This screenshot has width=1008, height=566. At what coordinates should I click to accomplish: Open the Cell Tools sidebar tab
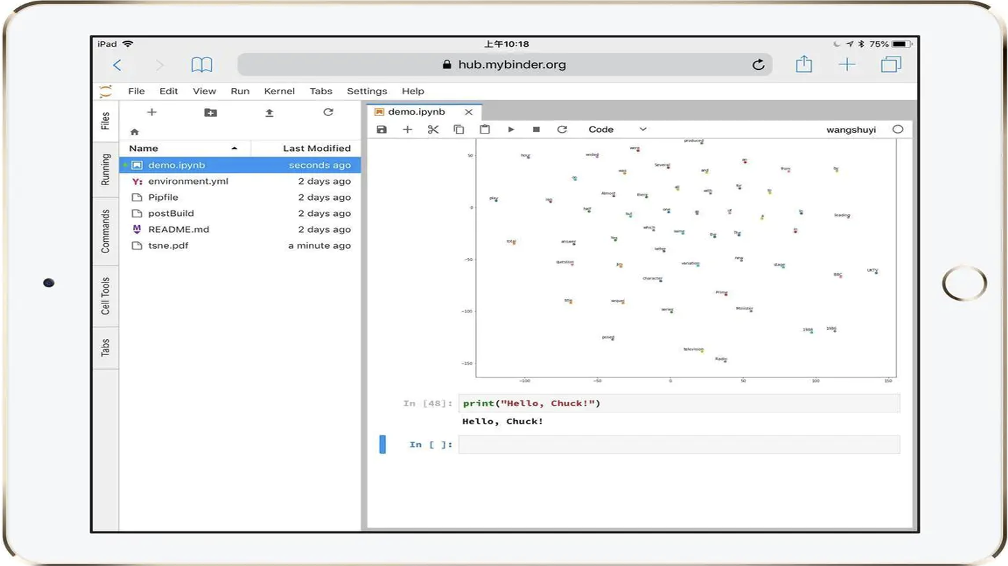click(x=105, y=296)
